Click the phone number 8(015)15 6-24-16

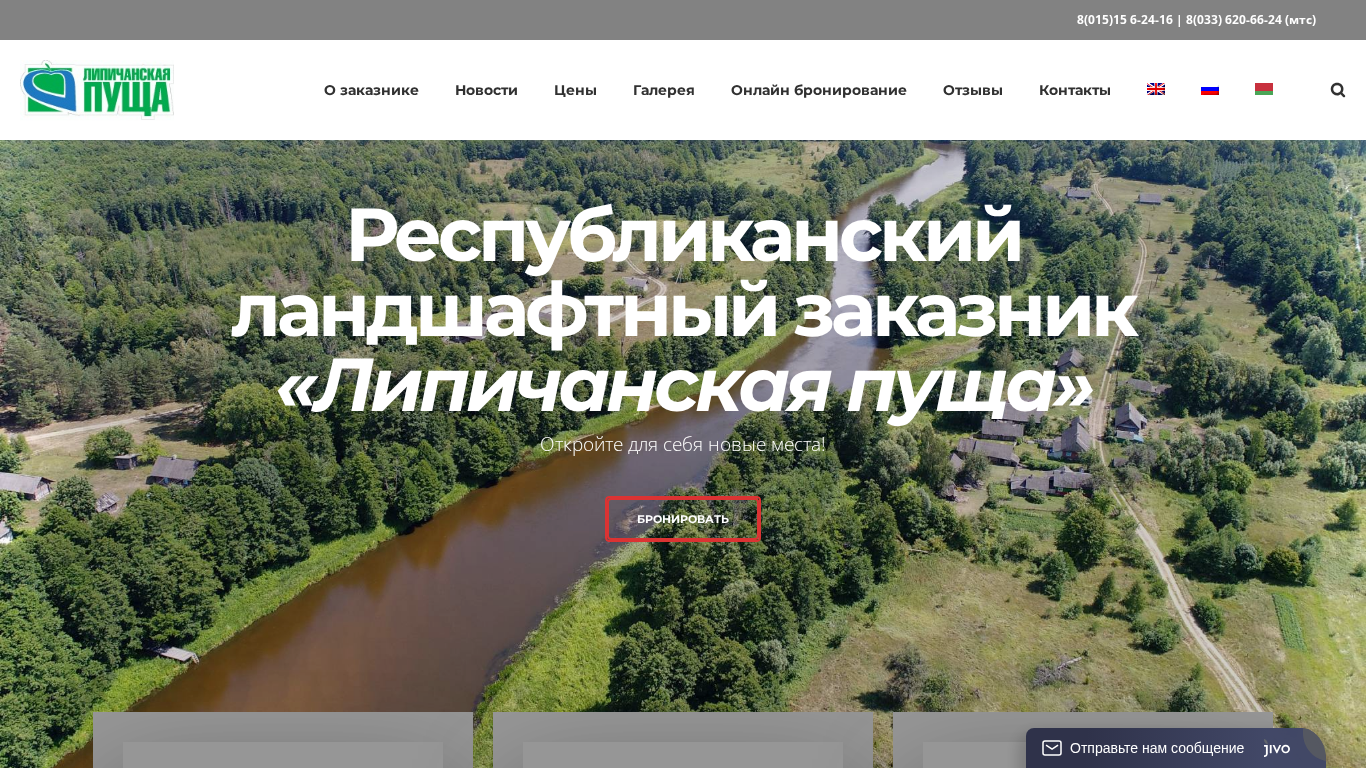[1124, 20]
